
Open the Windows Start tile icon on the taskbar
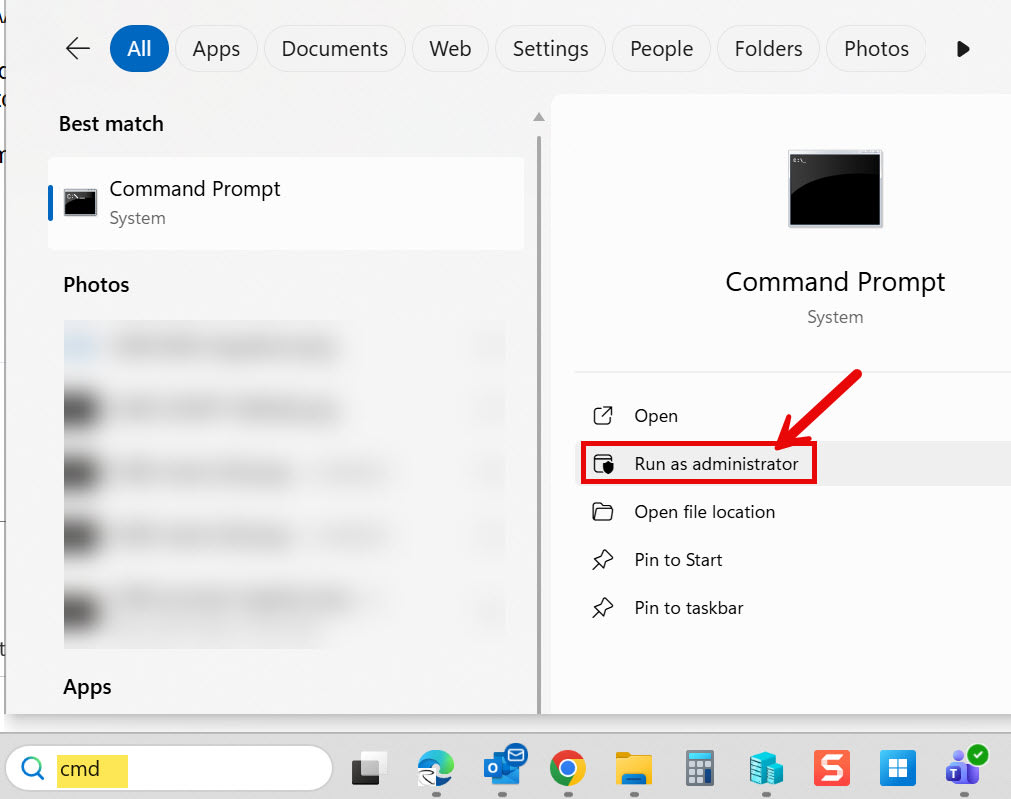click(x=898, y=768)
